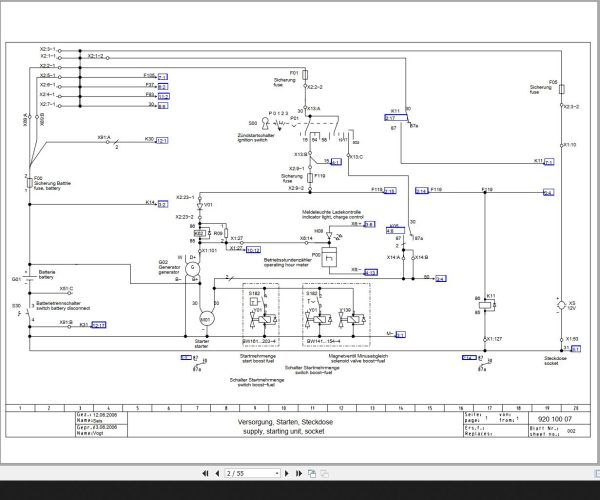Follow the F105 cross-reference link box
The height and width of the screenshot is (500, 600).
[x=162, y=77]
